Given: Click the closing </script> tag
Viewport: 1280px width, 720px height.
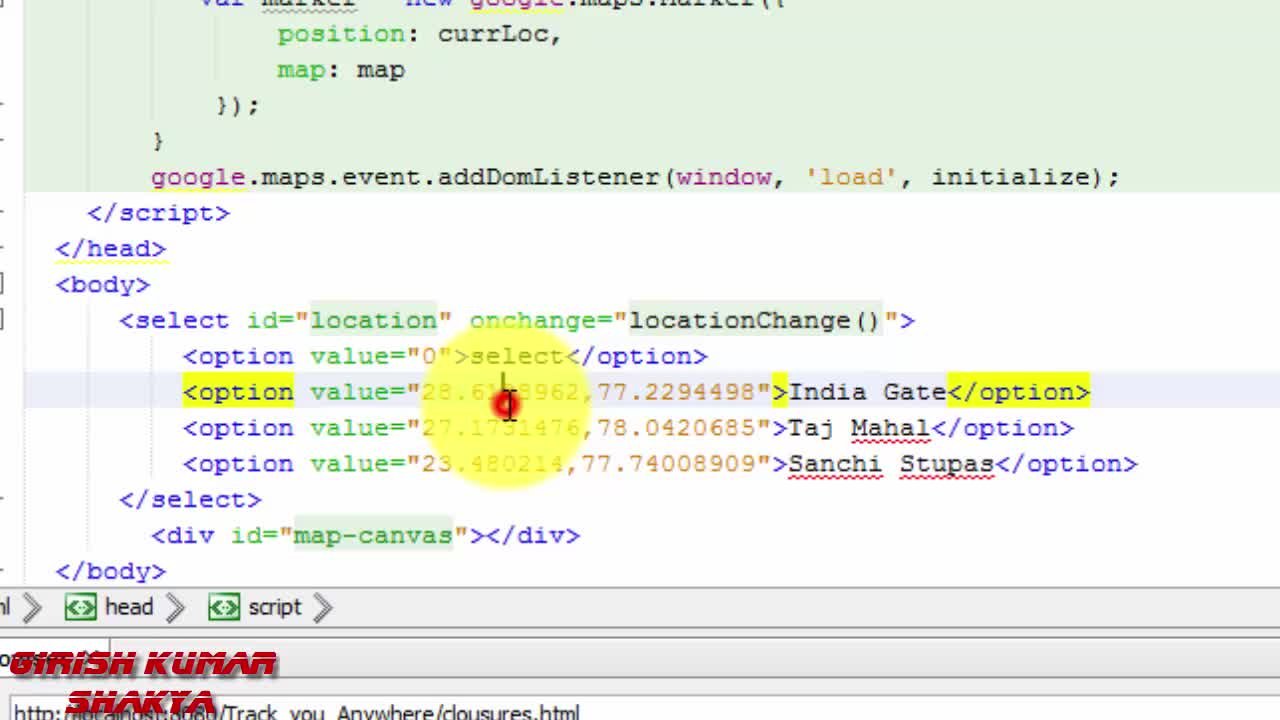Looking at the screenshot, I should pos(158,213).
